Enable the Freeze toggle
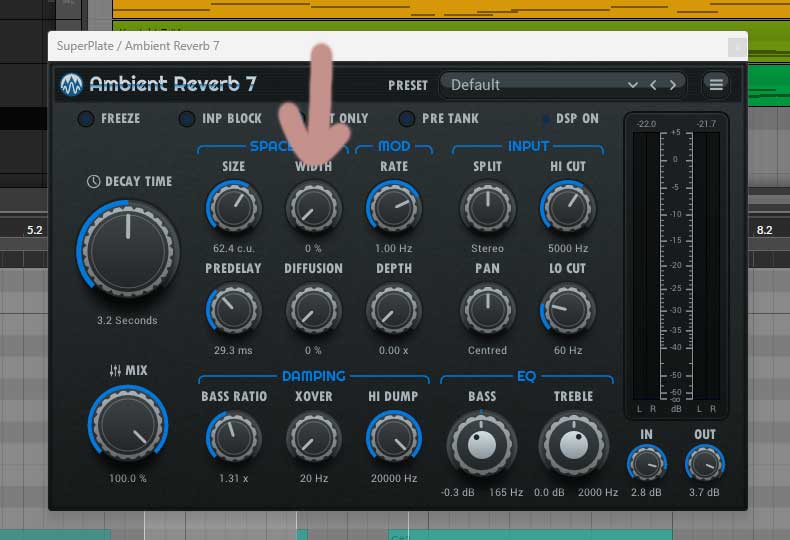790x540 pixels. click(86, 119)
